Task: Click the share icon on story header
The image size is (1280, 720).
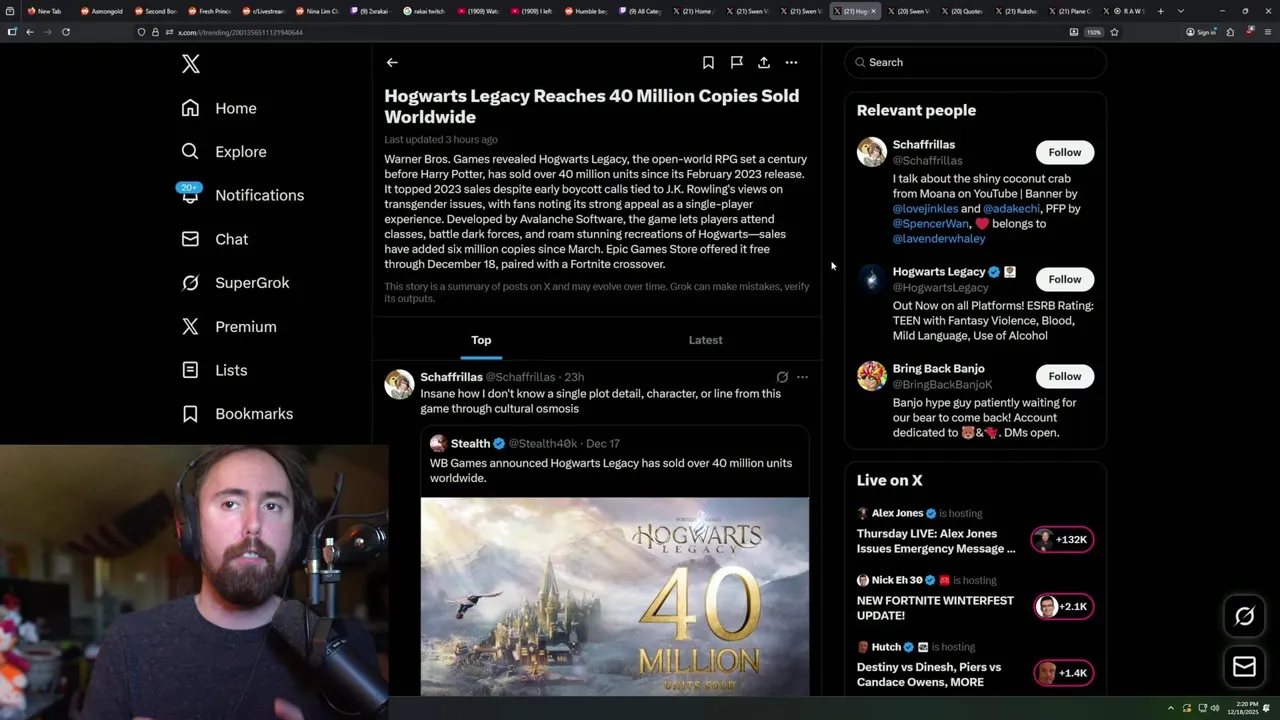Action: (763, 62)
